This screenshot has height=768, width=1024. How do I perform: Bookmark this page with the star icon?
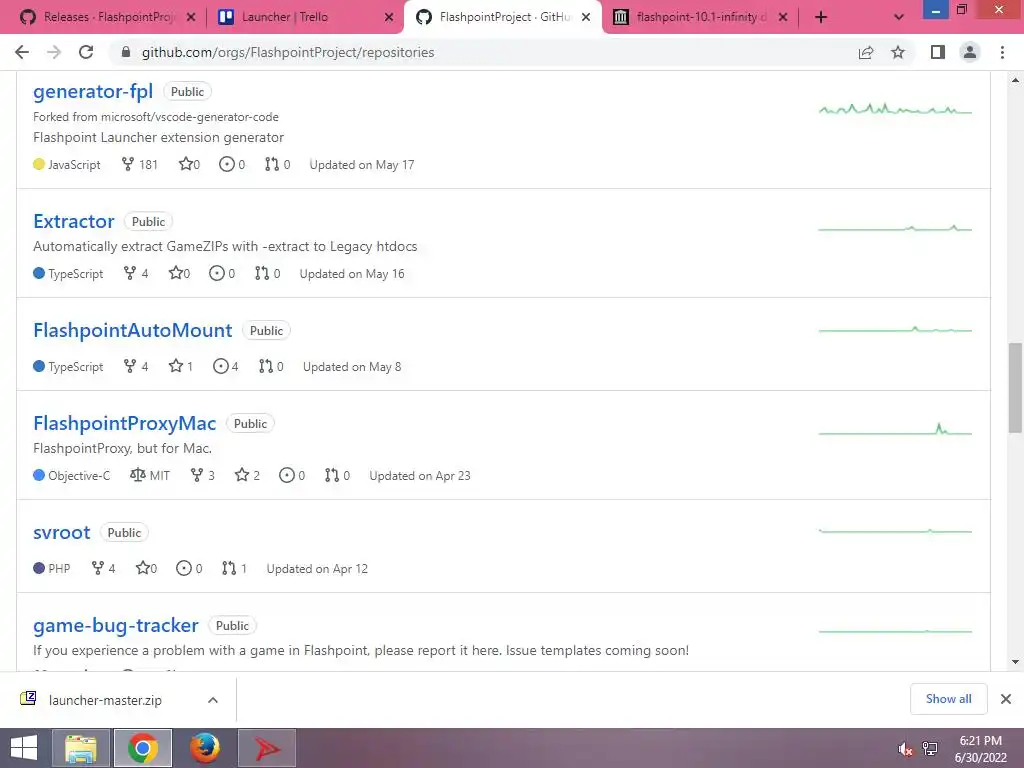898,52
